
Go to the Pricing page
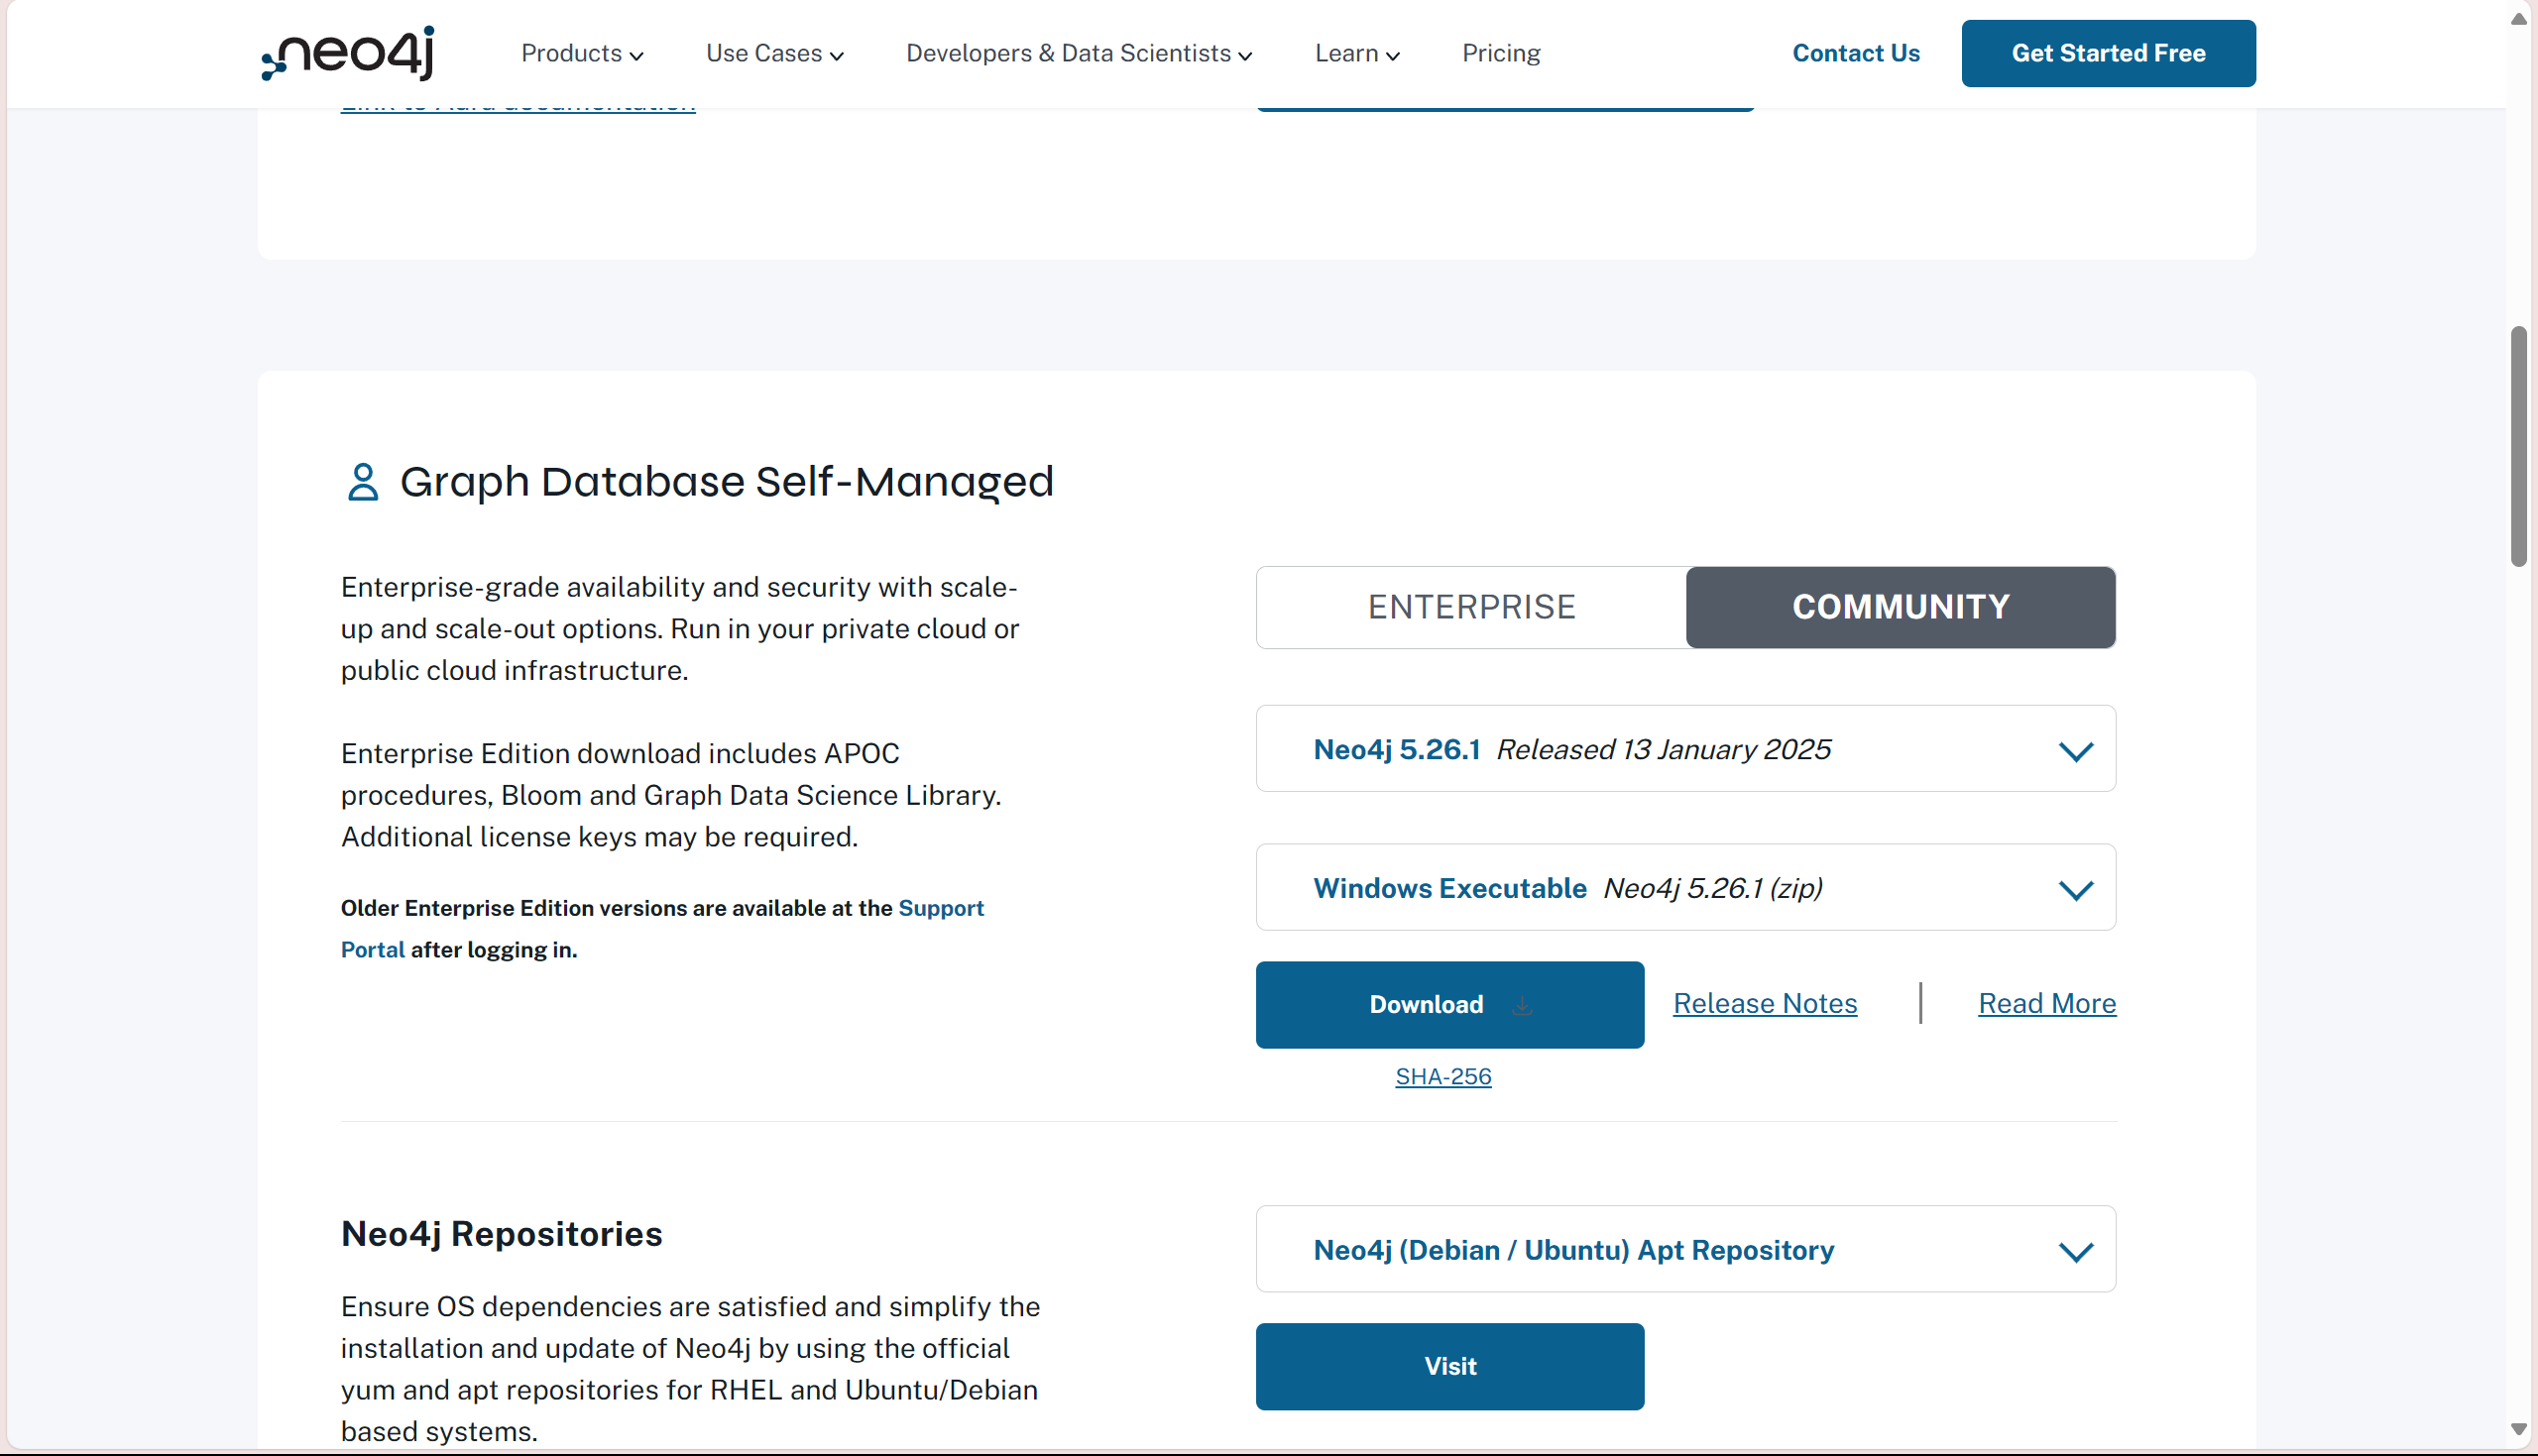tap(1500, 53)
